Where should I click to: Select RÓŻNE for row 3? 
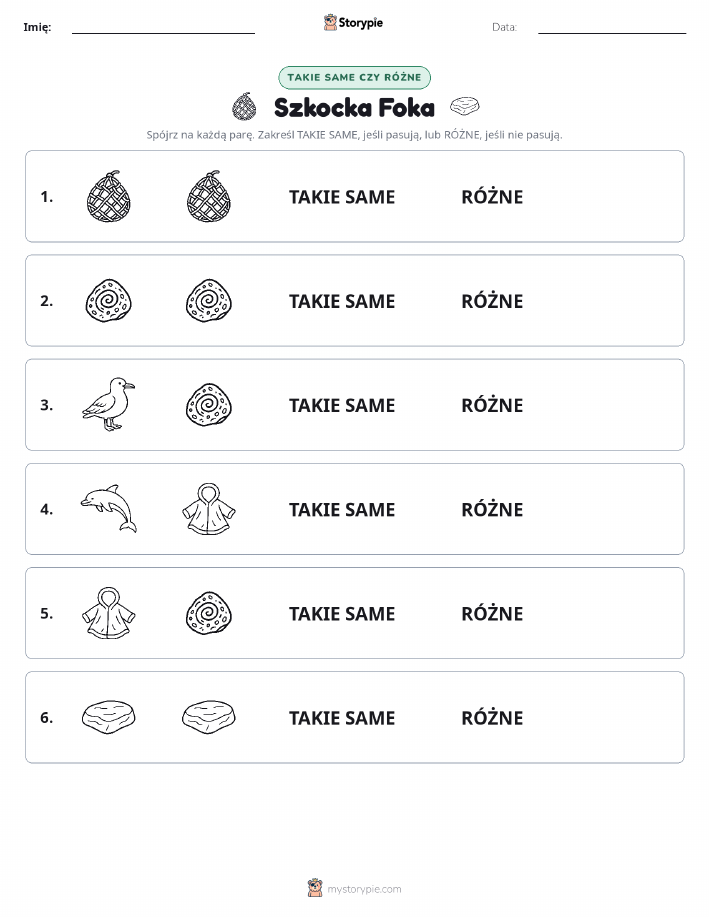pos(492,405)
